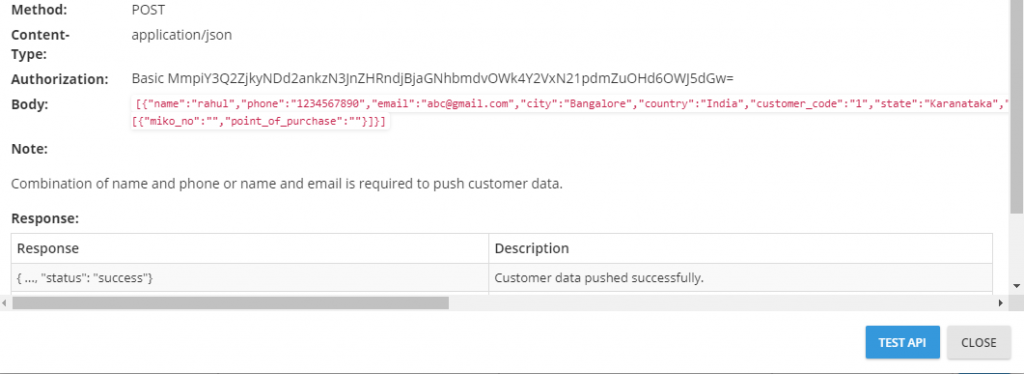Click the vertical scrollbar down arrow
Screen dimensions: 1024x374
tap(1017, 285)
